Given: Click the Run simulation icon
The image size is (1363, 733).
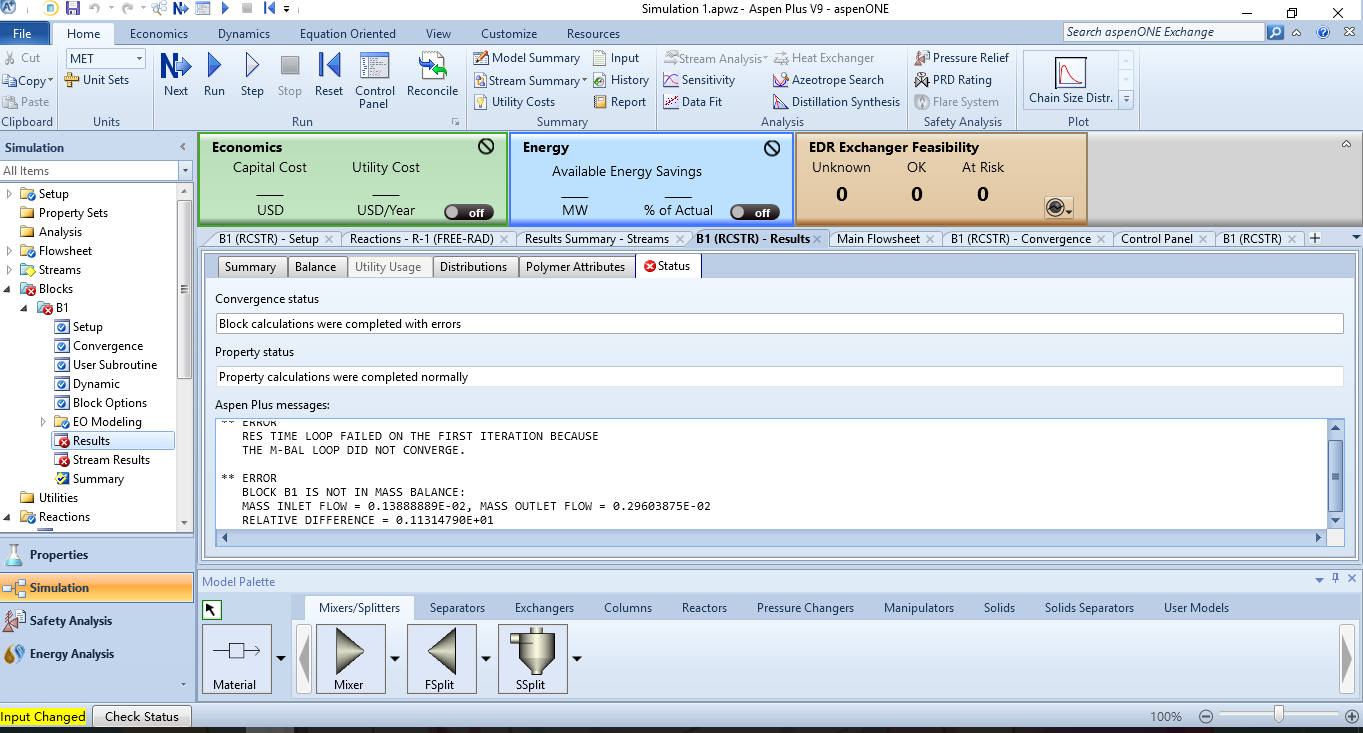Looking at the screenshot, I should tap(214, 75).
